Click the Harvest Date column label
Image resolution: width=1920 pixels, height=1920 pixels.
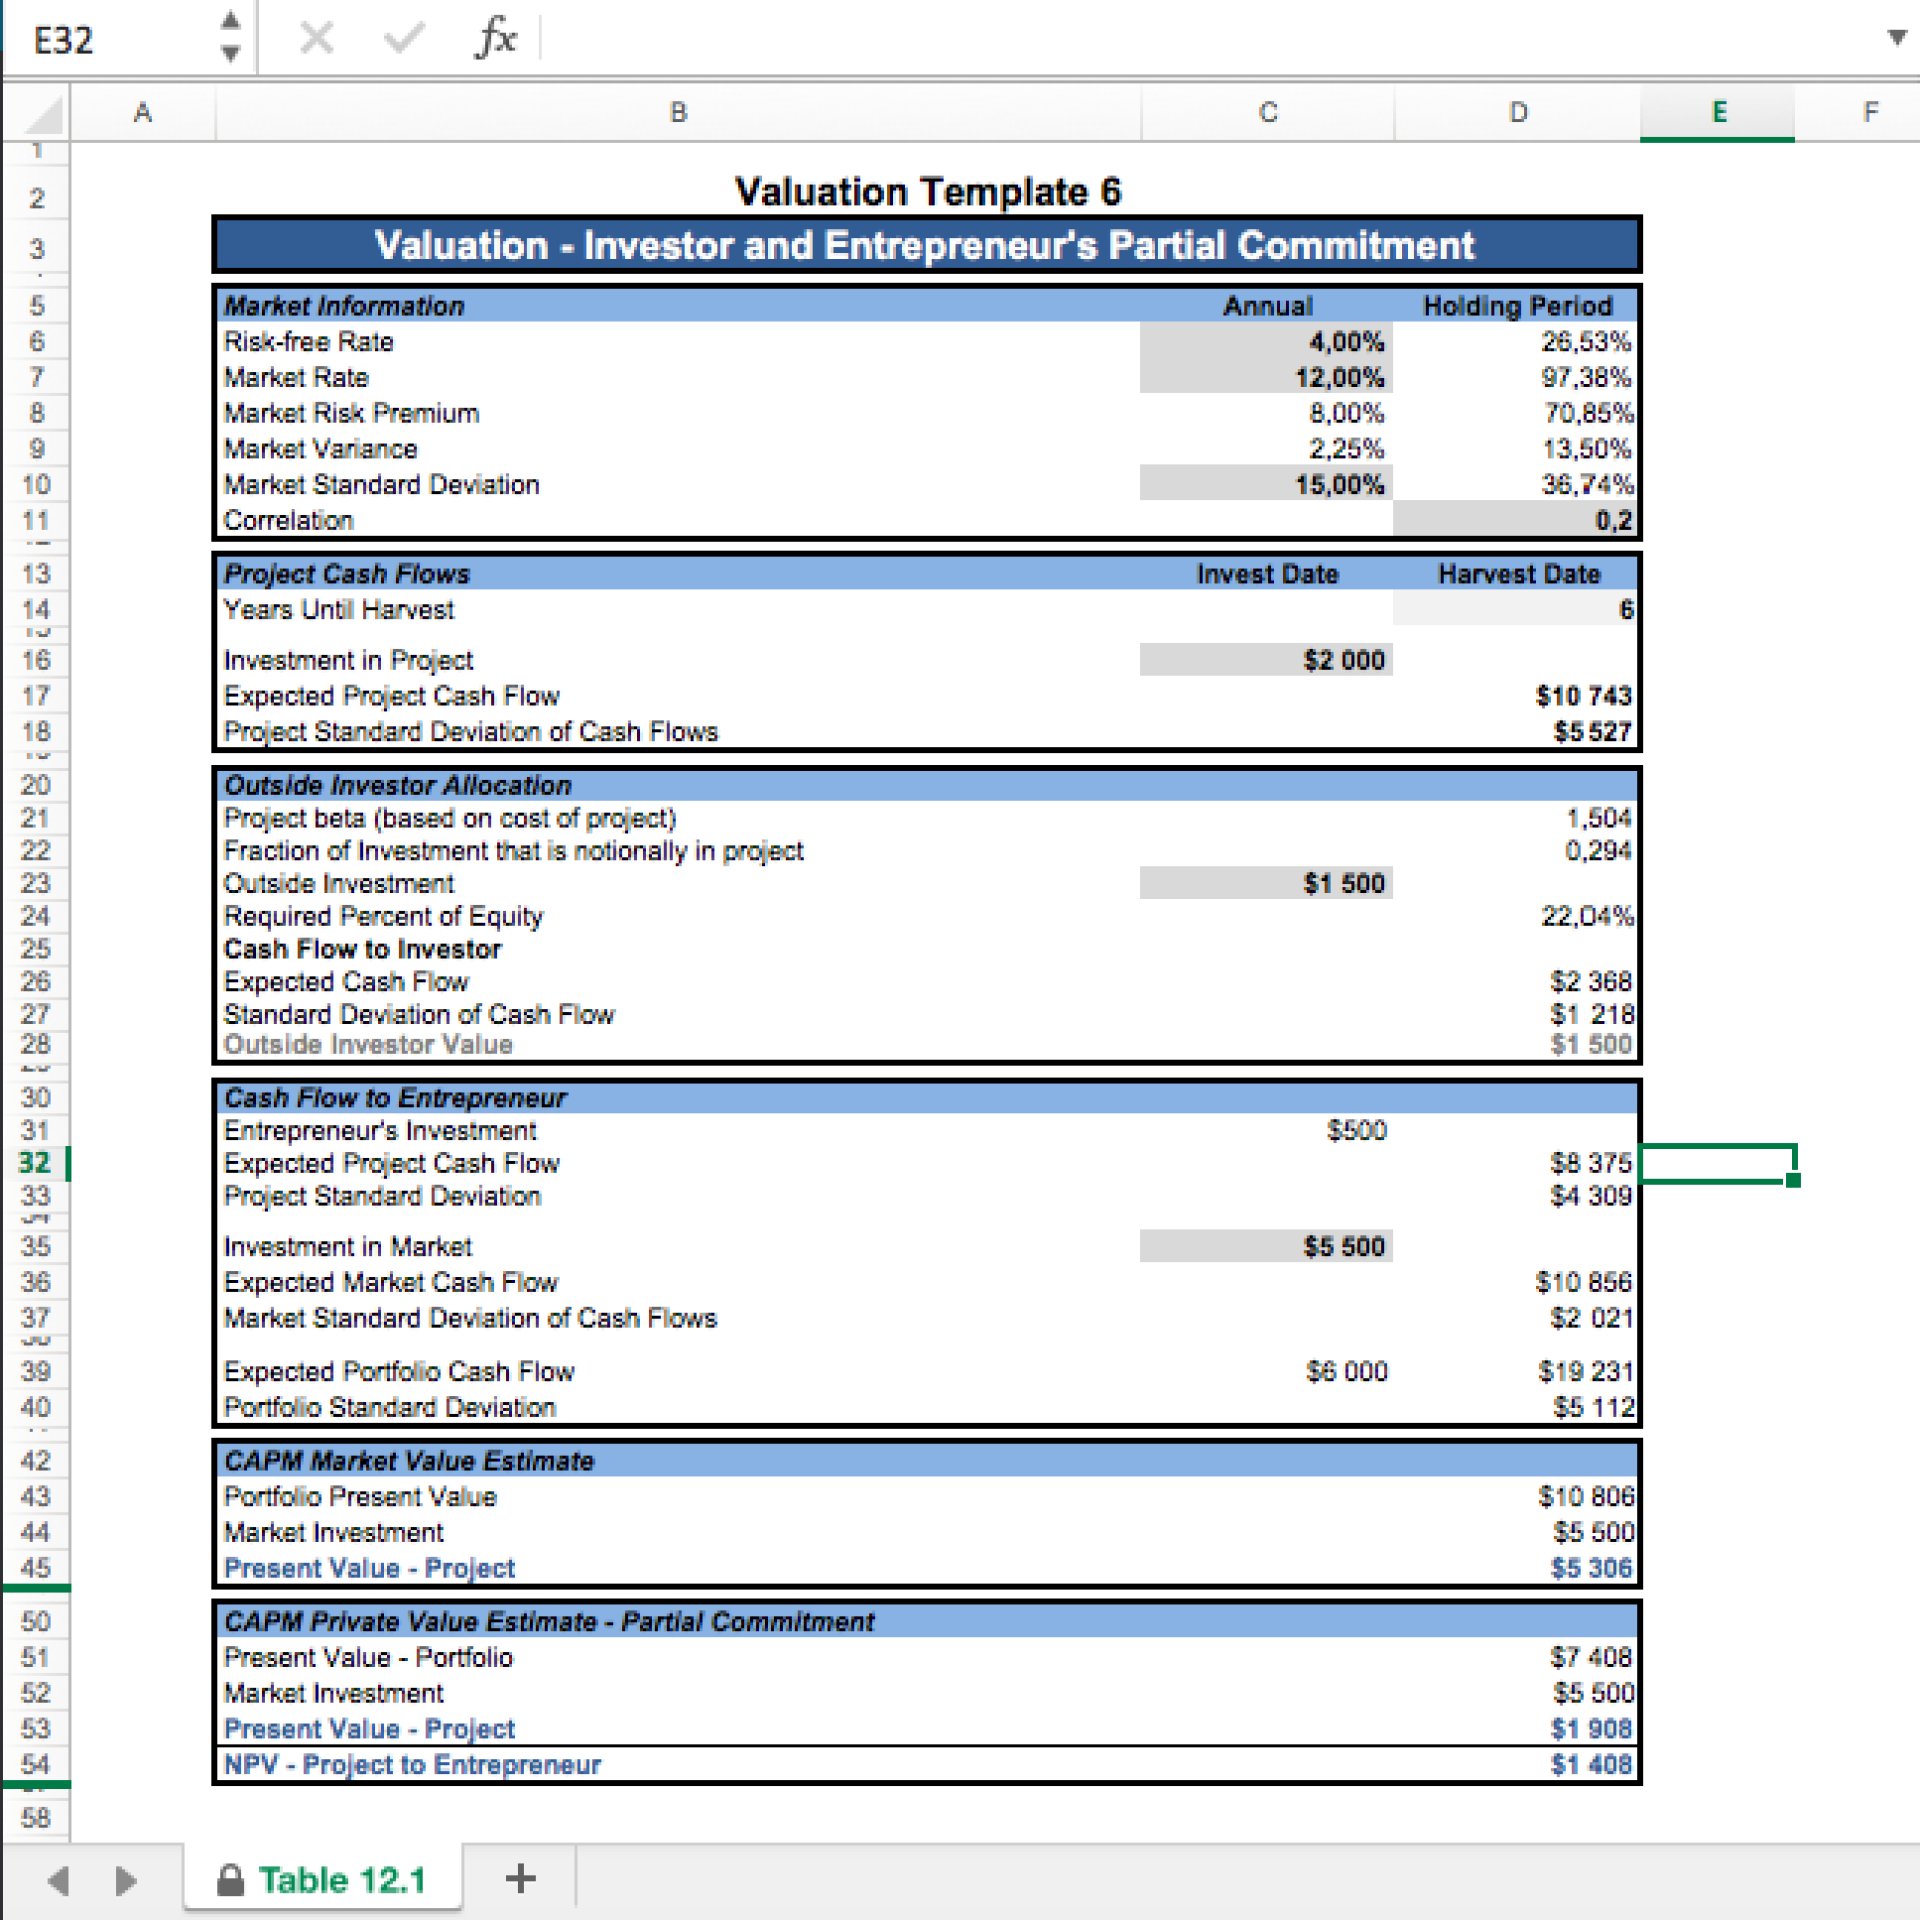tap(1518, 574)
